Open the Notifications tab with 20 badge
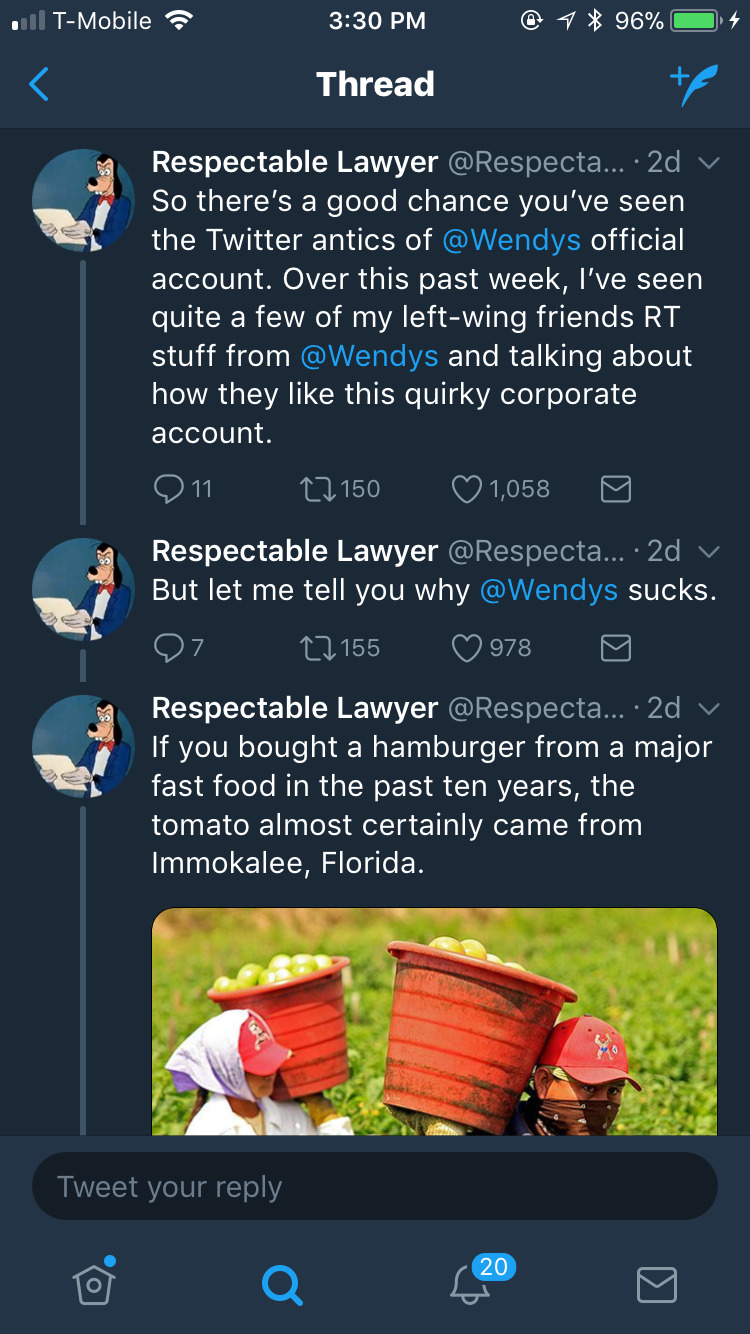 pyautogui.click(x=470, y=1283)
